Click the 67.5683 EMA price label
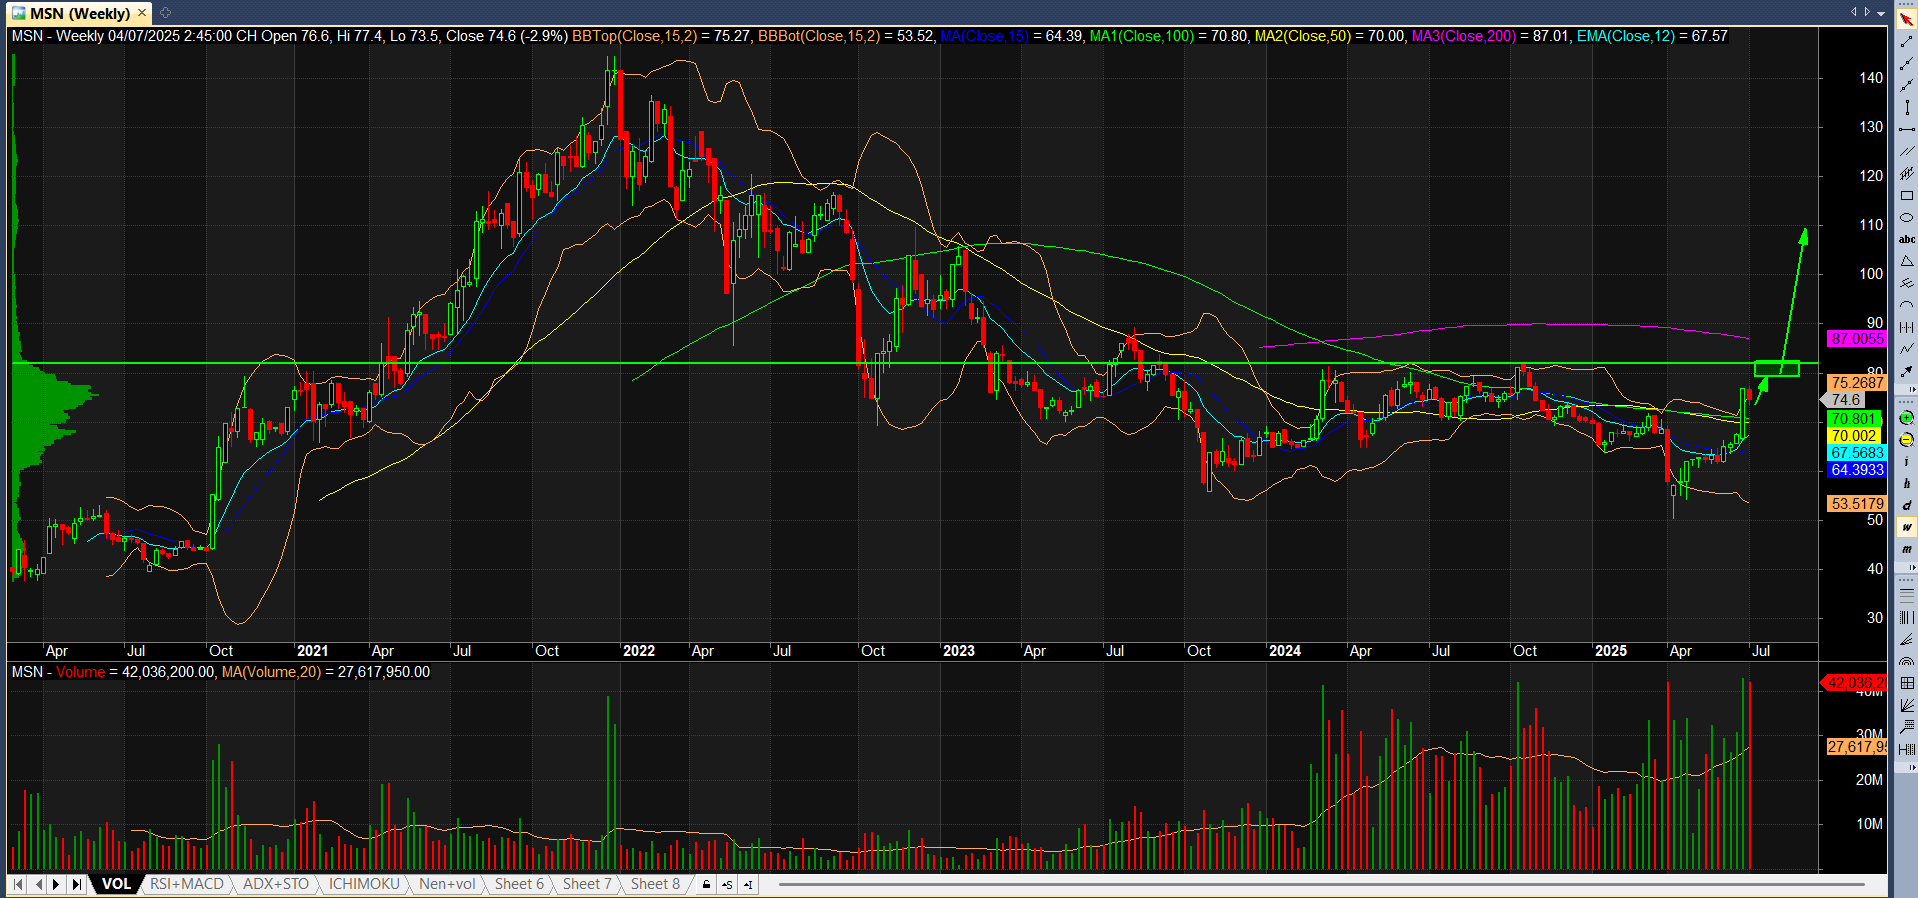The height and width of the screenshot is (898, 1918). (1857, 453)
